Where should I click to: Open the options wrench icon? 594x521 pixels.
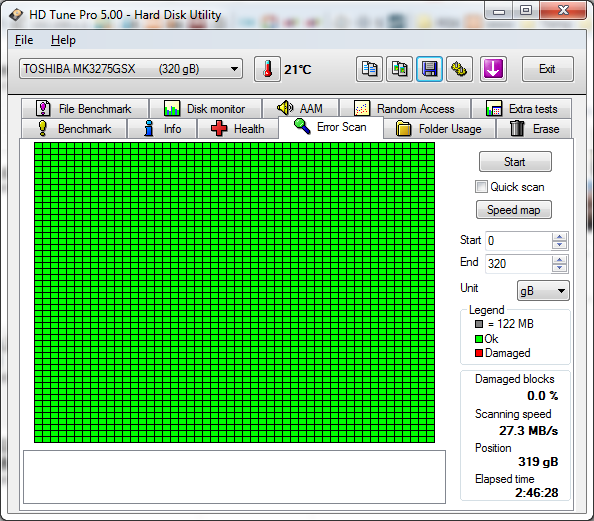[x=459, y=69]
